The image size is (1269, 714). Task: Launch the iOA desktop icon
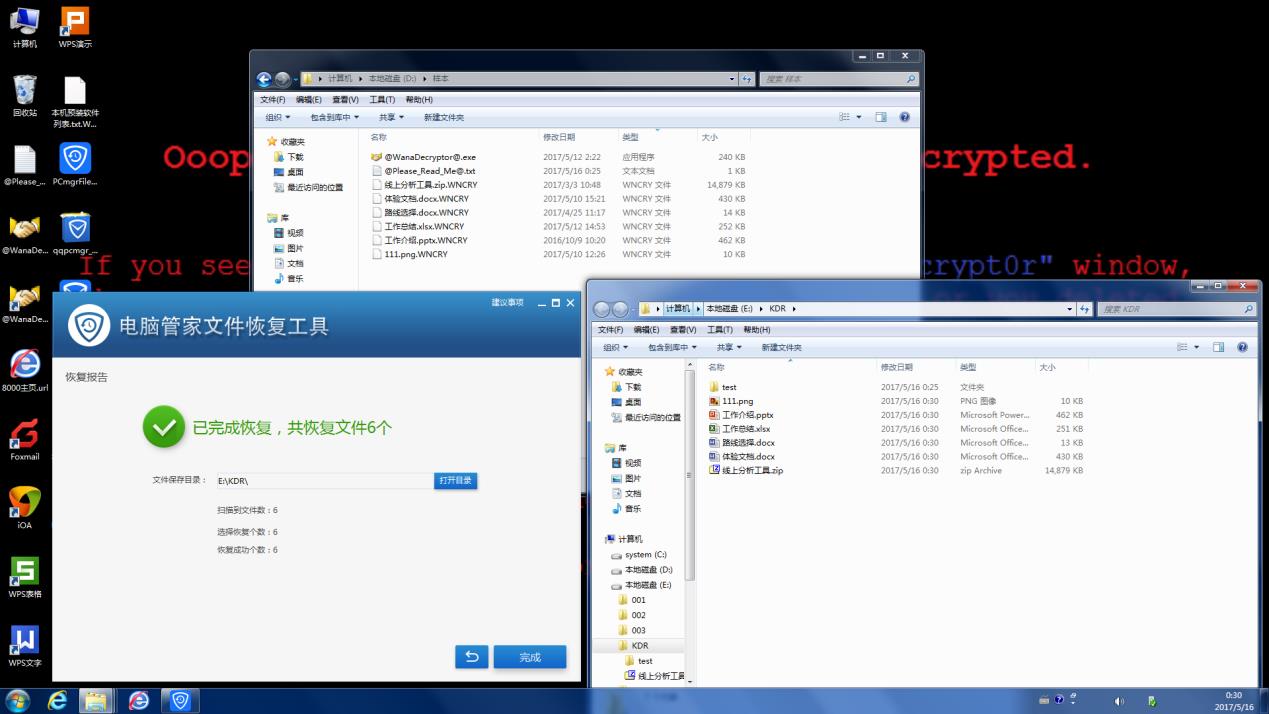23,500
